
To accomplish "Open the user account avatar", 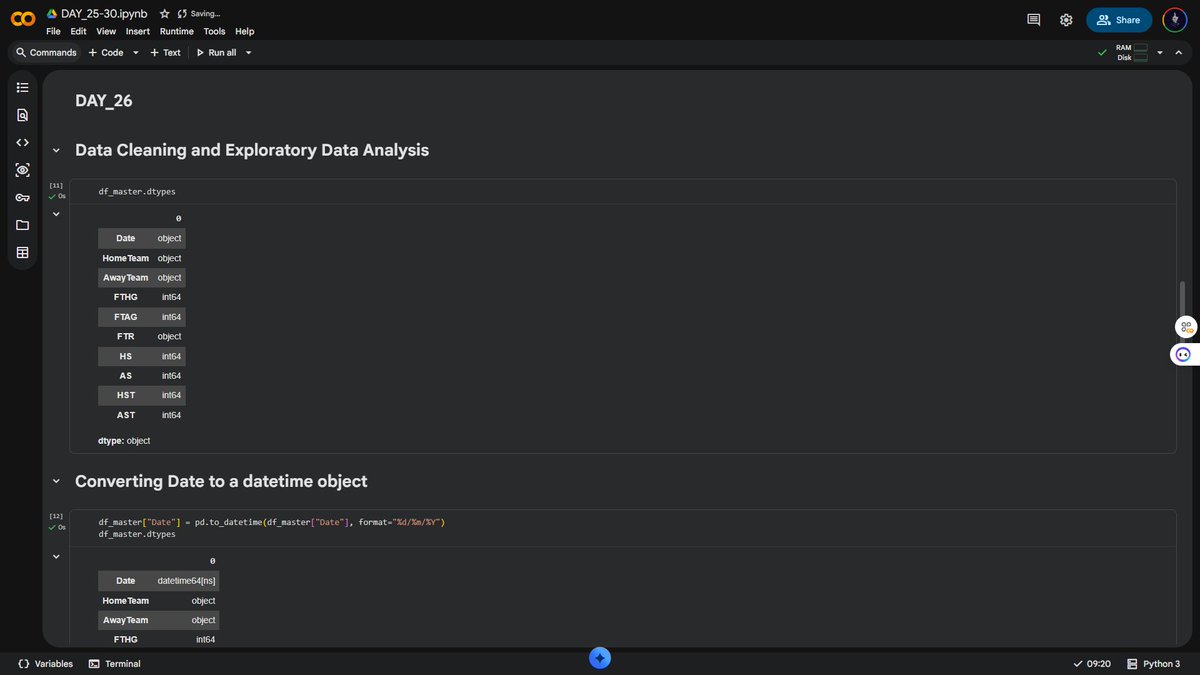I will point(1174,20).
